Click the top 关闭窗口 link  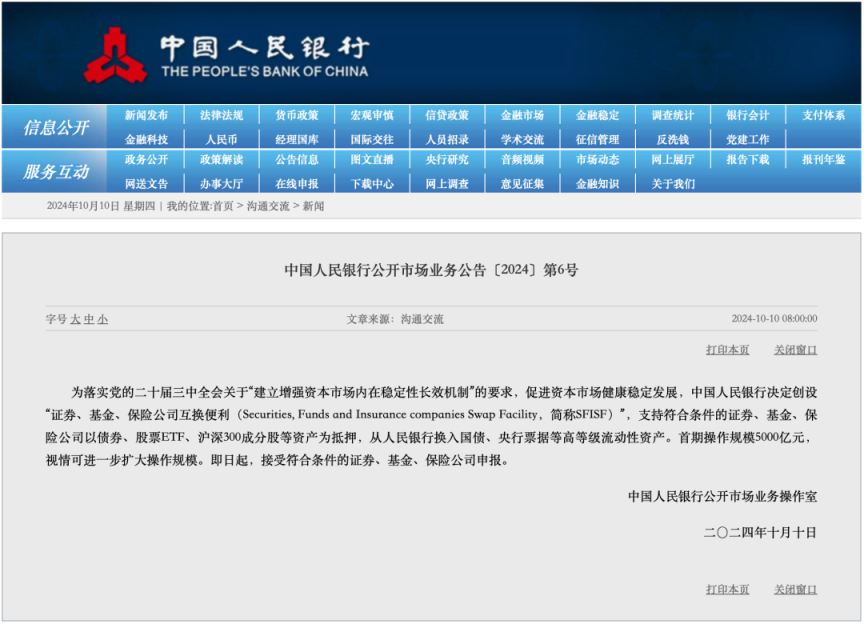(795, 350)
